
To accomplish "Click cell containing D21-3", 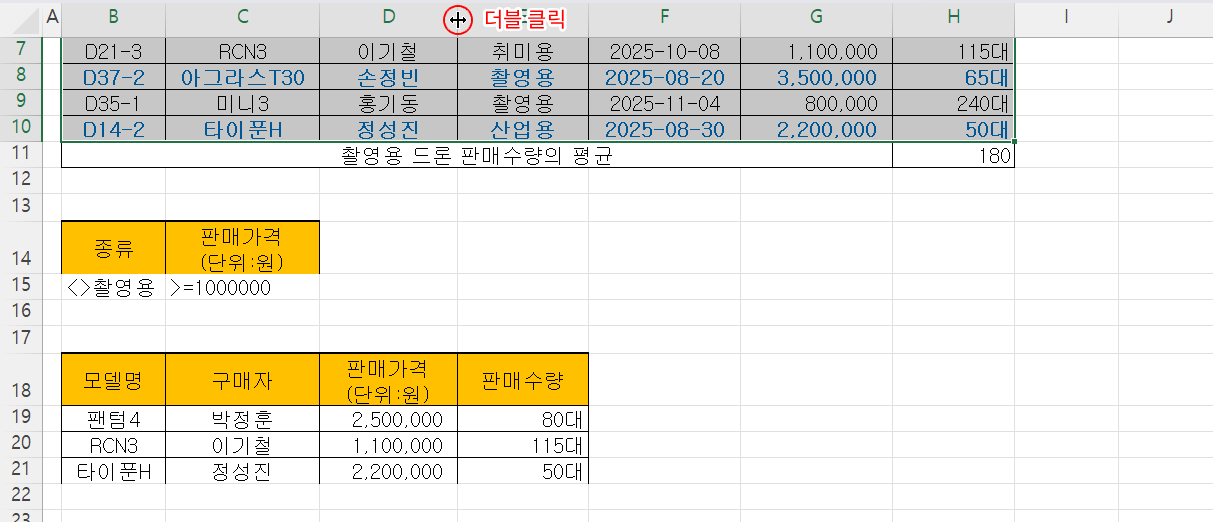I will (113, 51).
